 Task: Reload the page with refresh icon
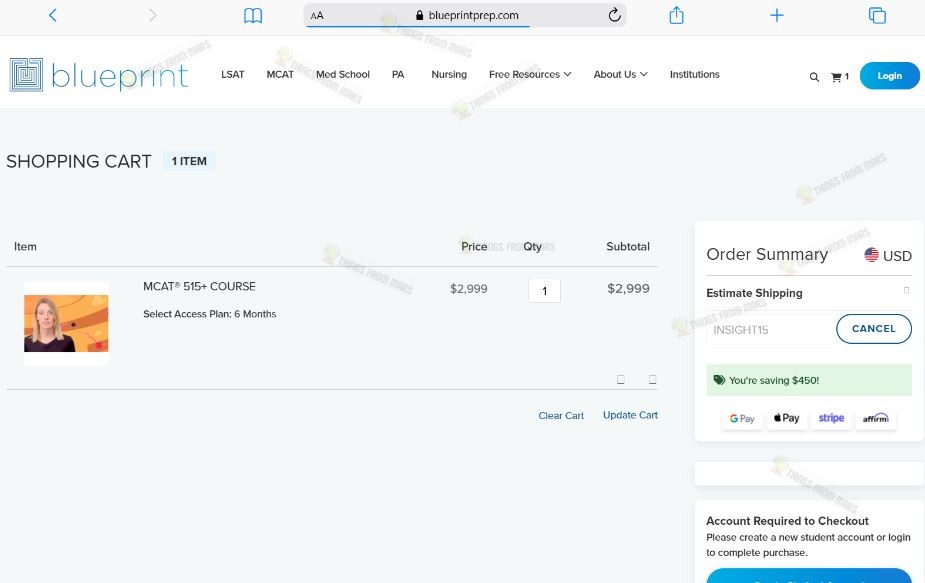(x=614, y=15)
